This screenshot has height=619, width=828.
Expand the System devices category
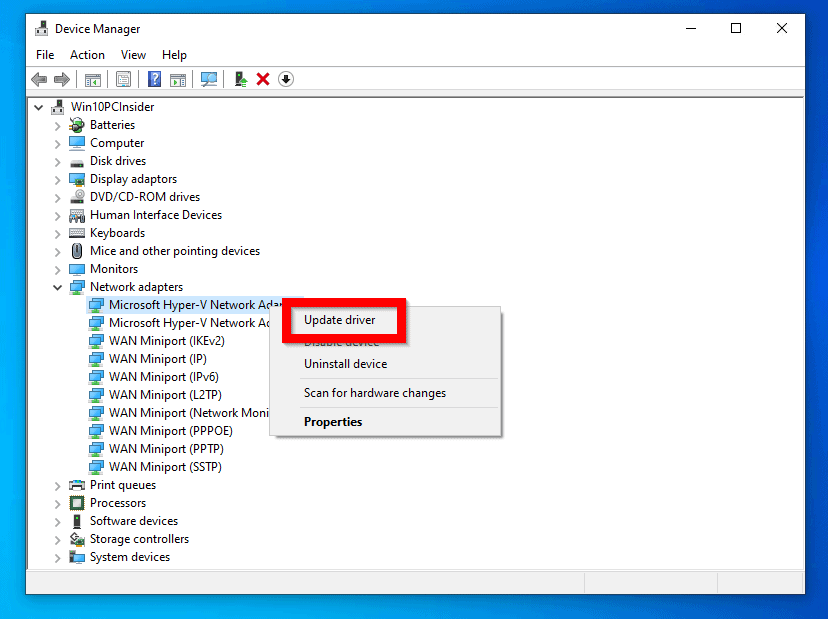click(x=58, y=557)
